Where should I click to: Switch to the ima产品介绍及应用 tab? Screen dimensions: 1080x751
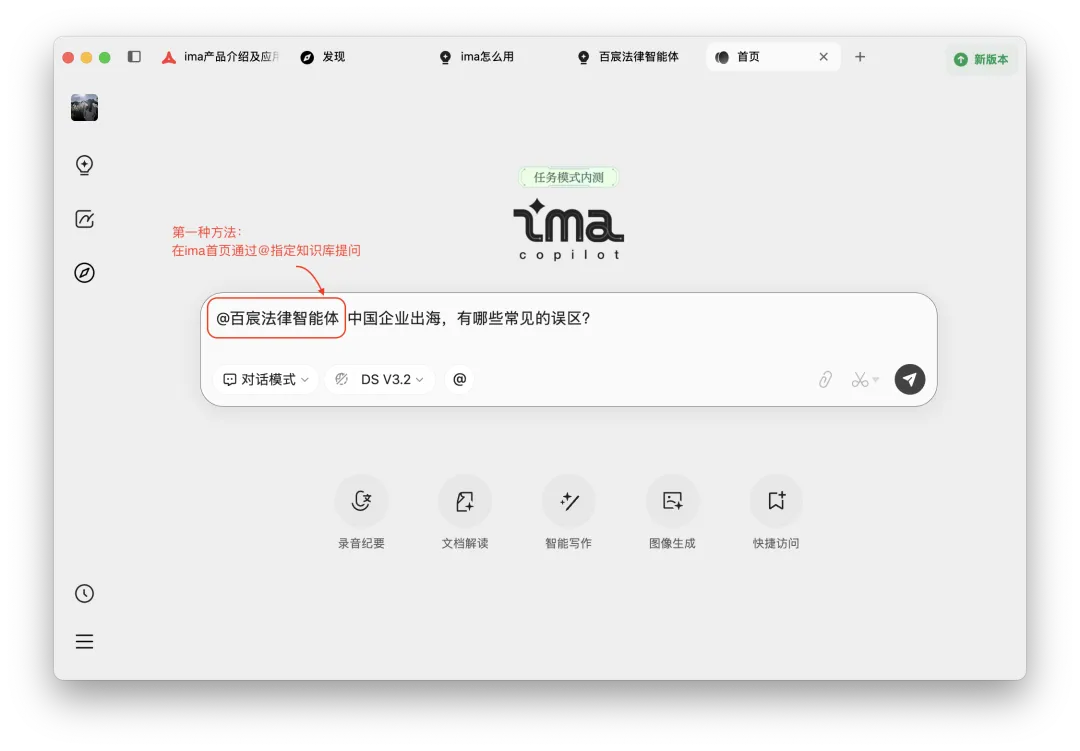point(220,56)
